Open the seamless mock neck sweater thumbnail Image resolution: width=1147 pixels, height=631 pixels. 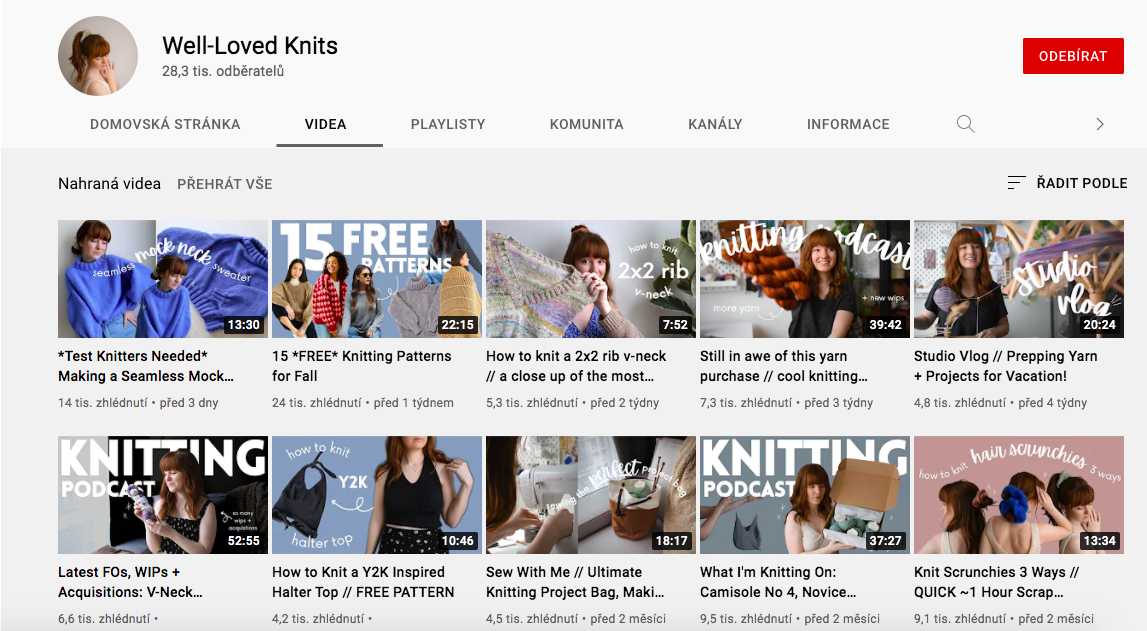[x=163, y=279]
